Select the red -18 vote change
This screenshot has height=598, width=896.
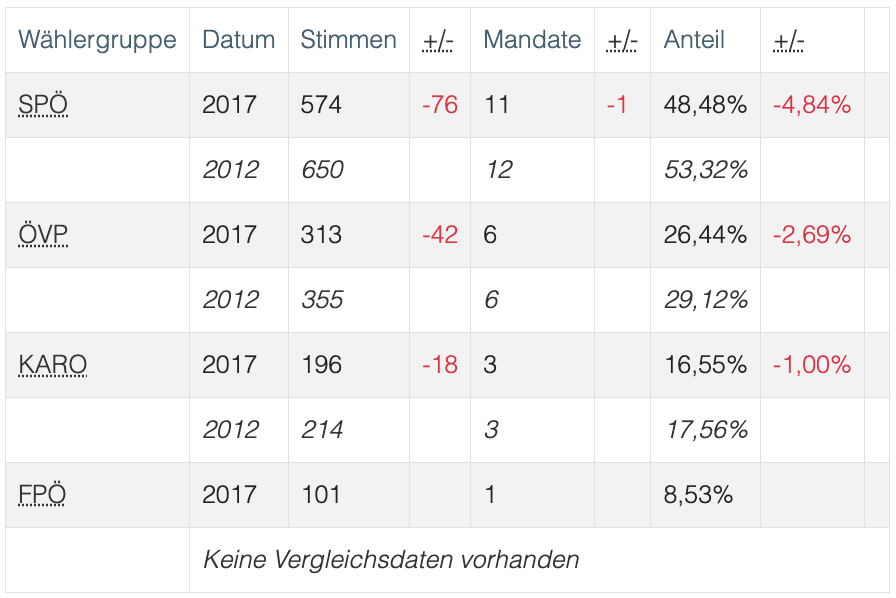[440, 365]
